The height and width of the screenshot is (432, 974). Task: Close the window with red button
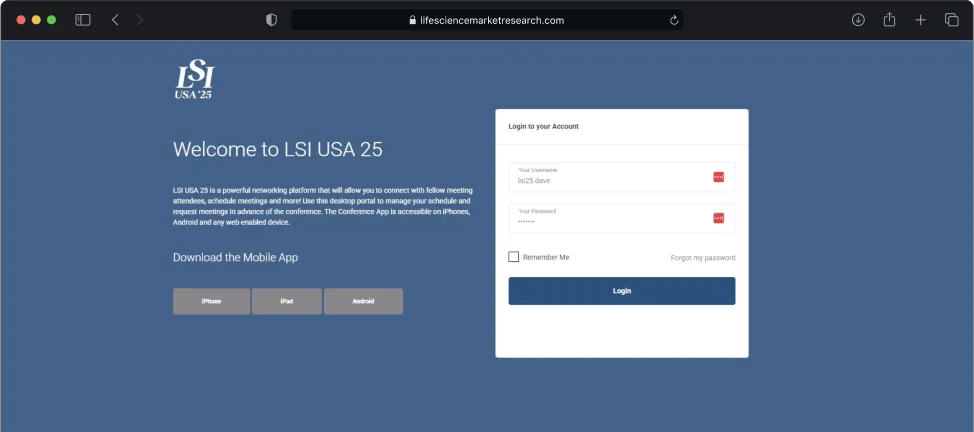pyautogui.click(x=21, y=20)
